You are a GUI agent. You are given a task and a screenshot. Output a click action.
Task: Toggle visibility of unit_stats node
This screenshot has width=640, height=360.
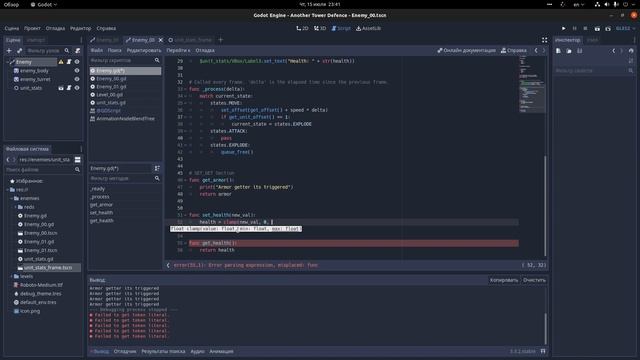pos(77,88)
